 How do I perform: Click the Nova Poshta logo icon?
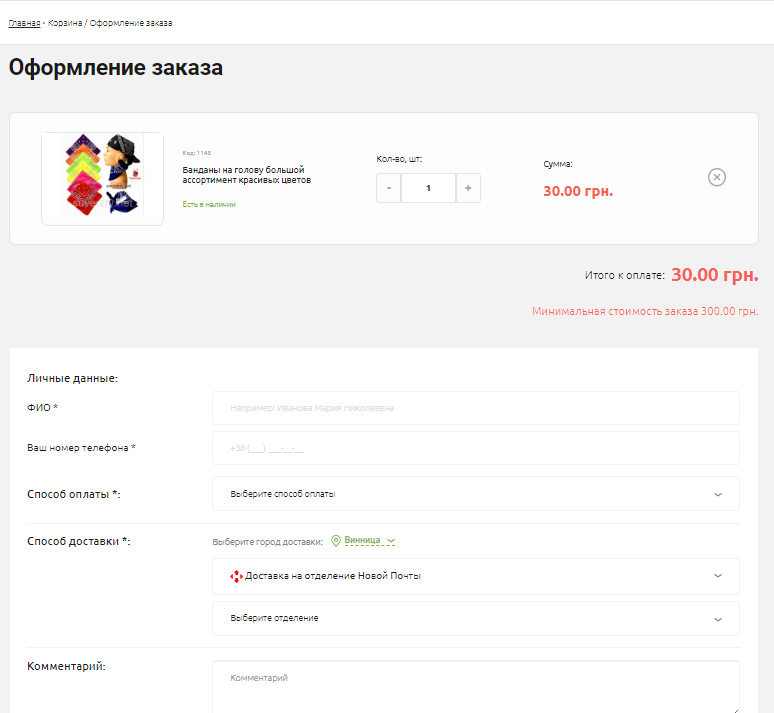236,576
